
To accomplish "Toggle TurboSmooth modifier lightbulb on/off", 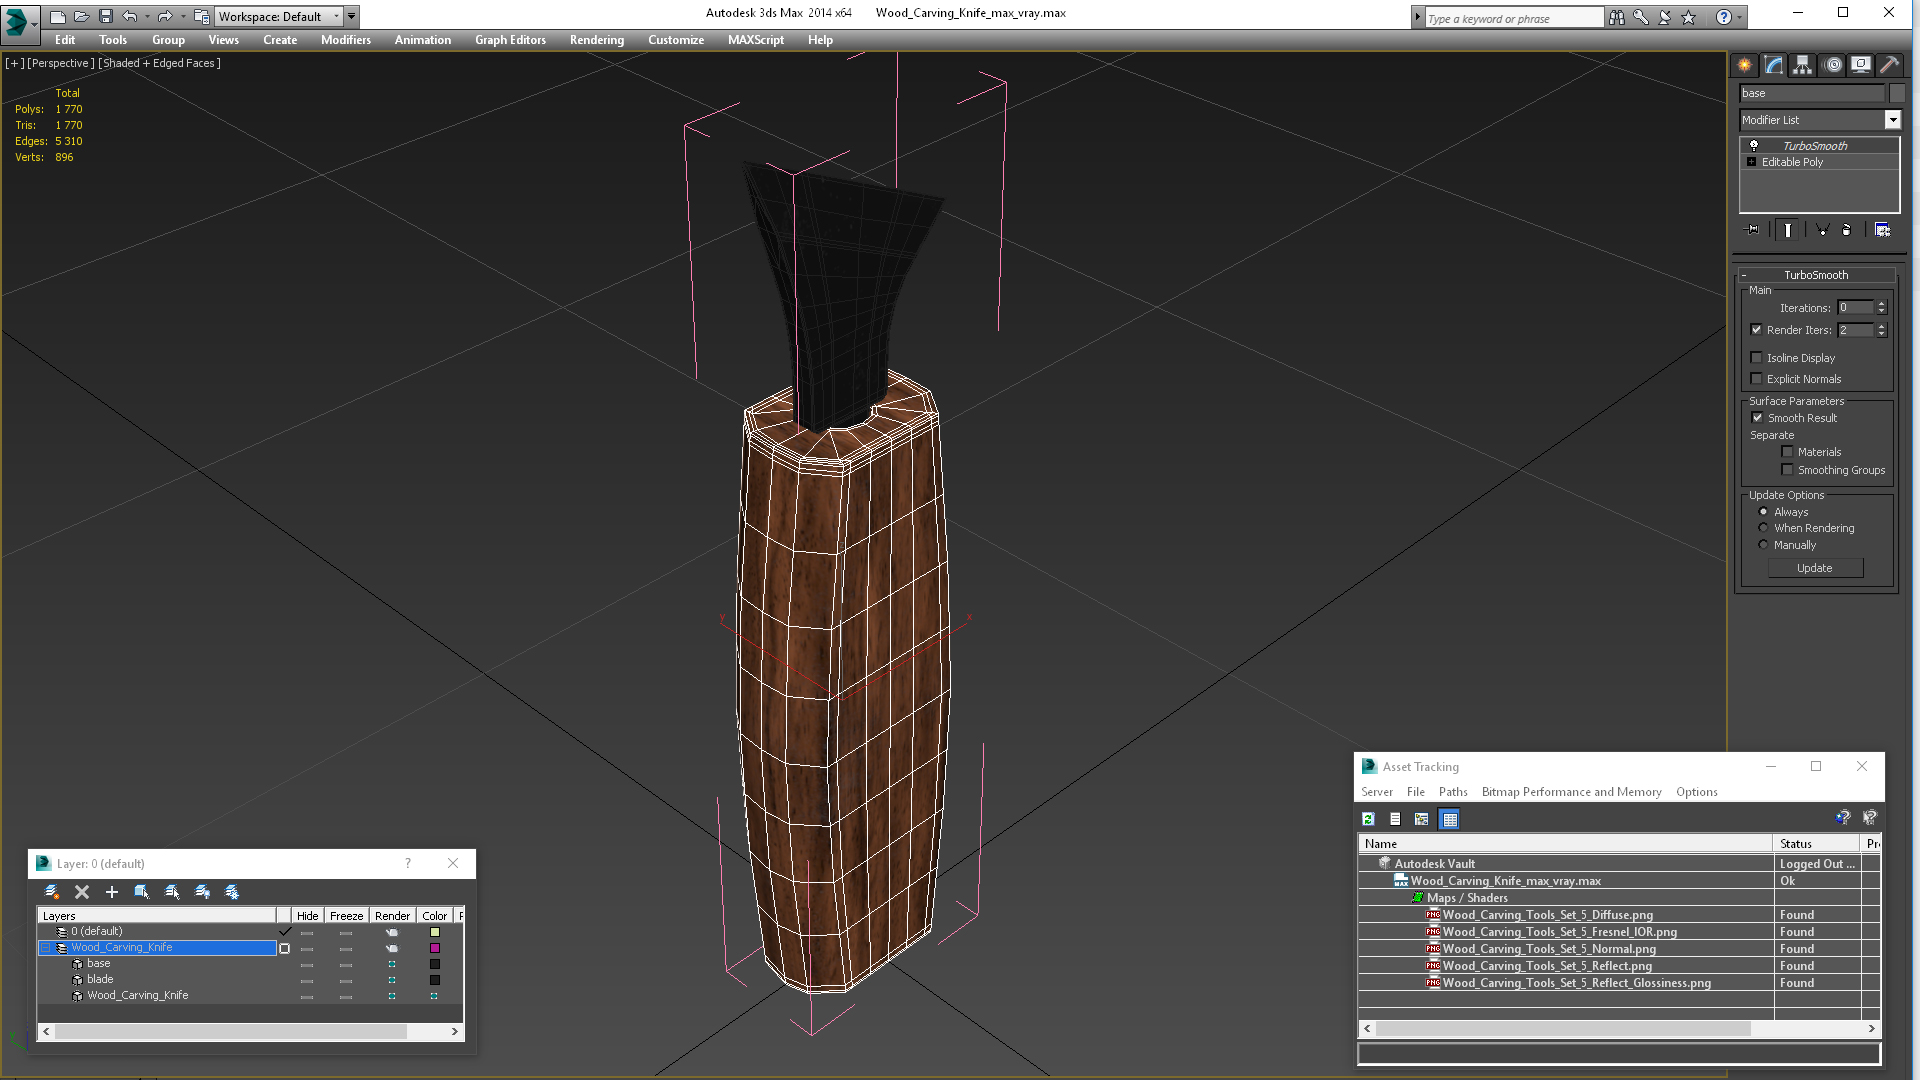I will click(1753, 146).
